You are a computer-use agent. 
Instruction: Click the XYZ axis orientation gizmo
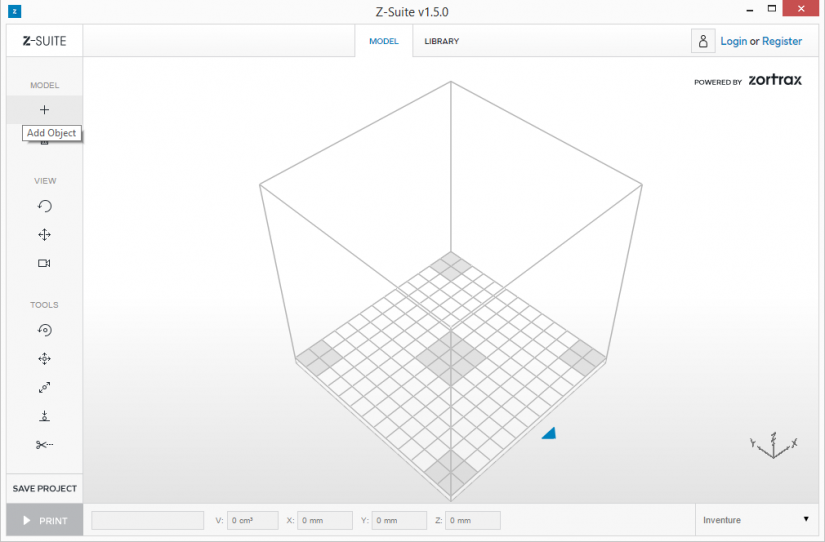(773, 446)
